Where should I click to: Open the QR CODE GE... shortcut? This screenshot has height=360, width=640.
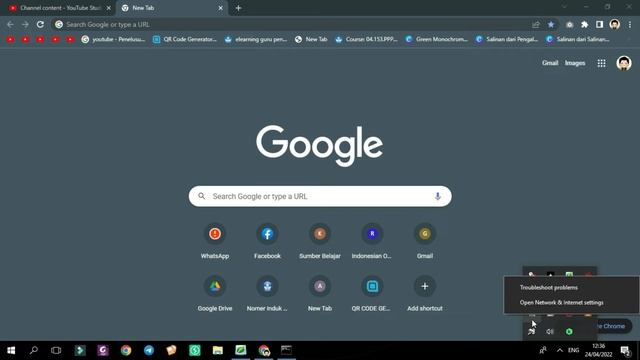(372, 294)
